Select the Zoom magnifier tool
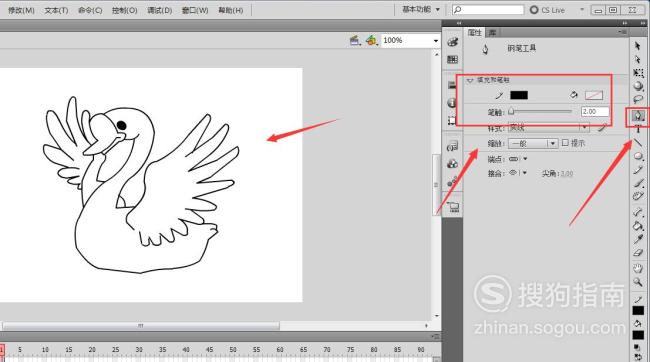This screenshot has width=650, height=362. 638,282
